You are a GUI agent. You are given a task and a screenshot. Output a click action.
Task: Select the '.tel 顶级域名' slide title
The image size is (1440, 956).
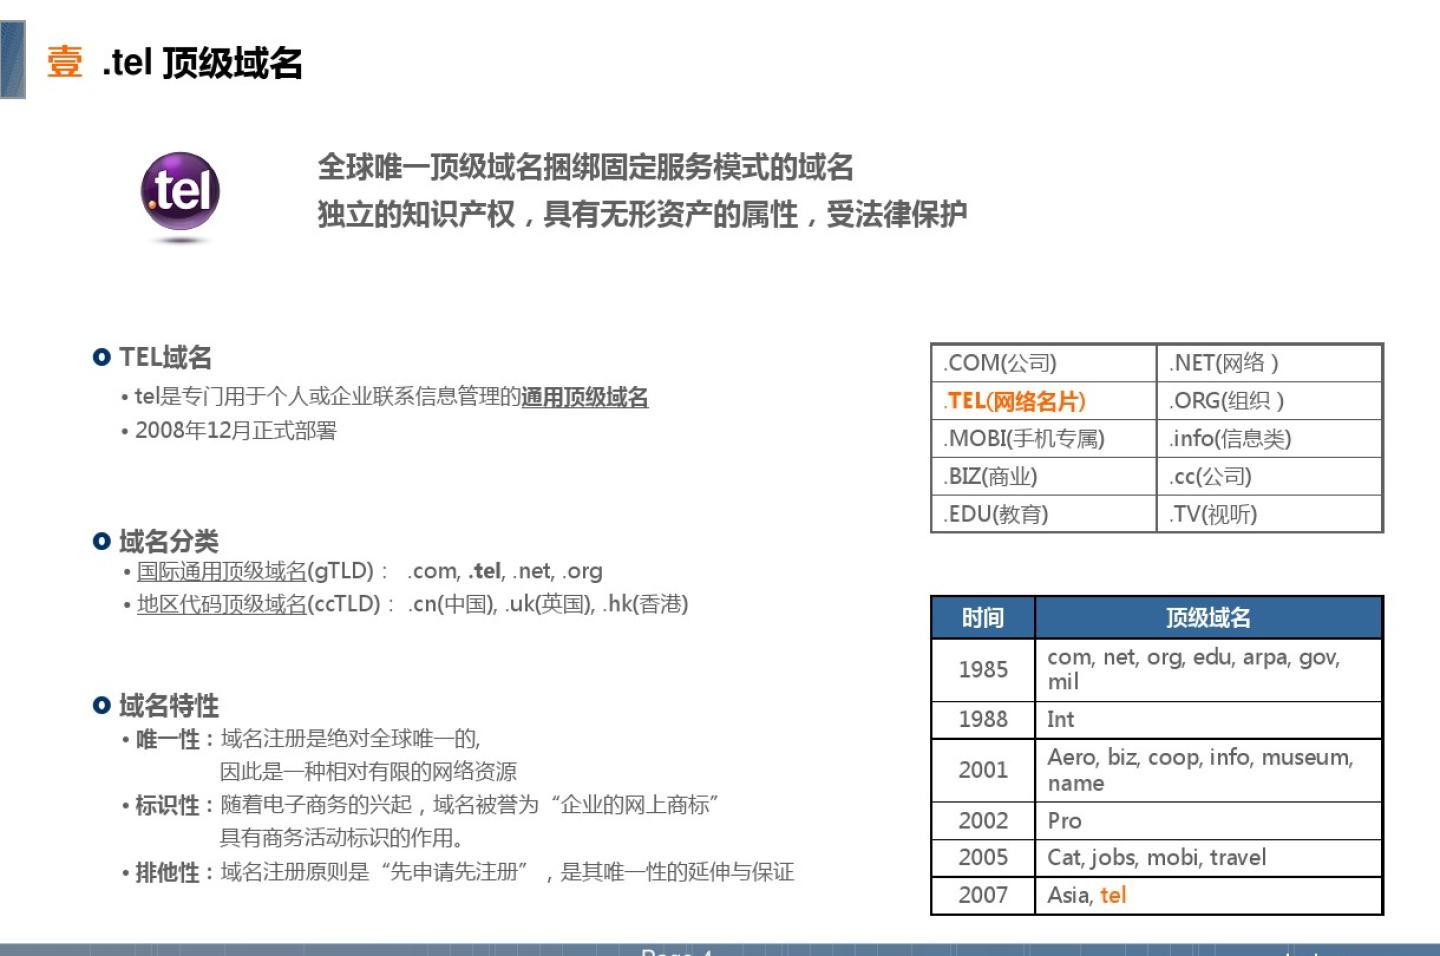(201, 62)
